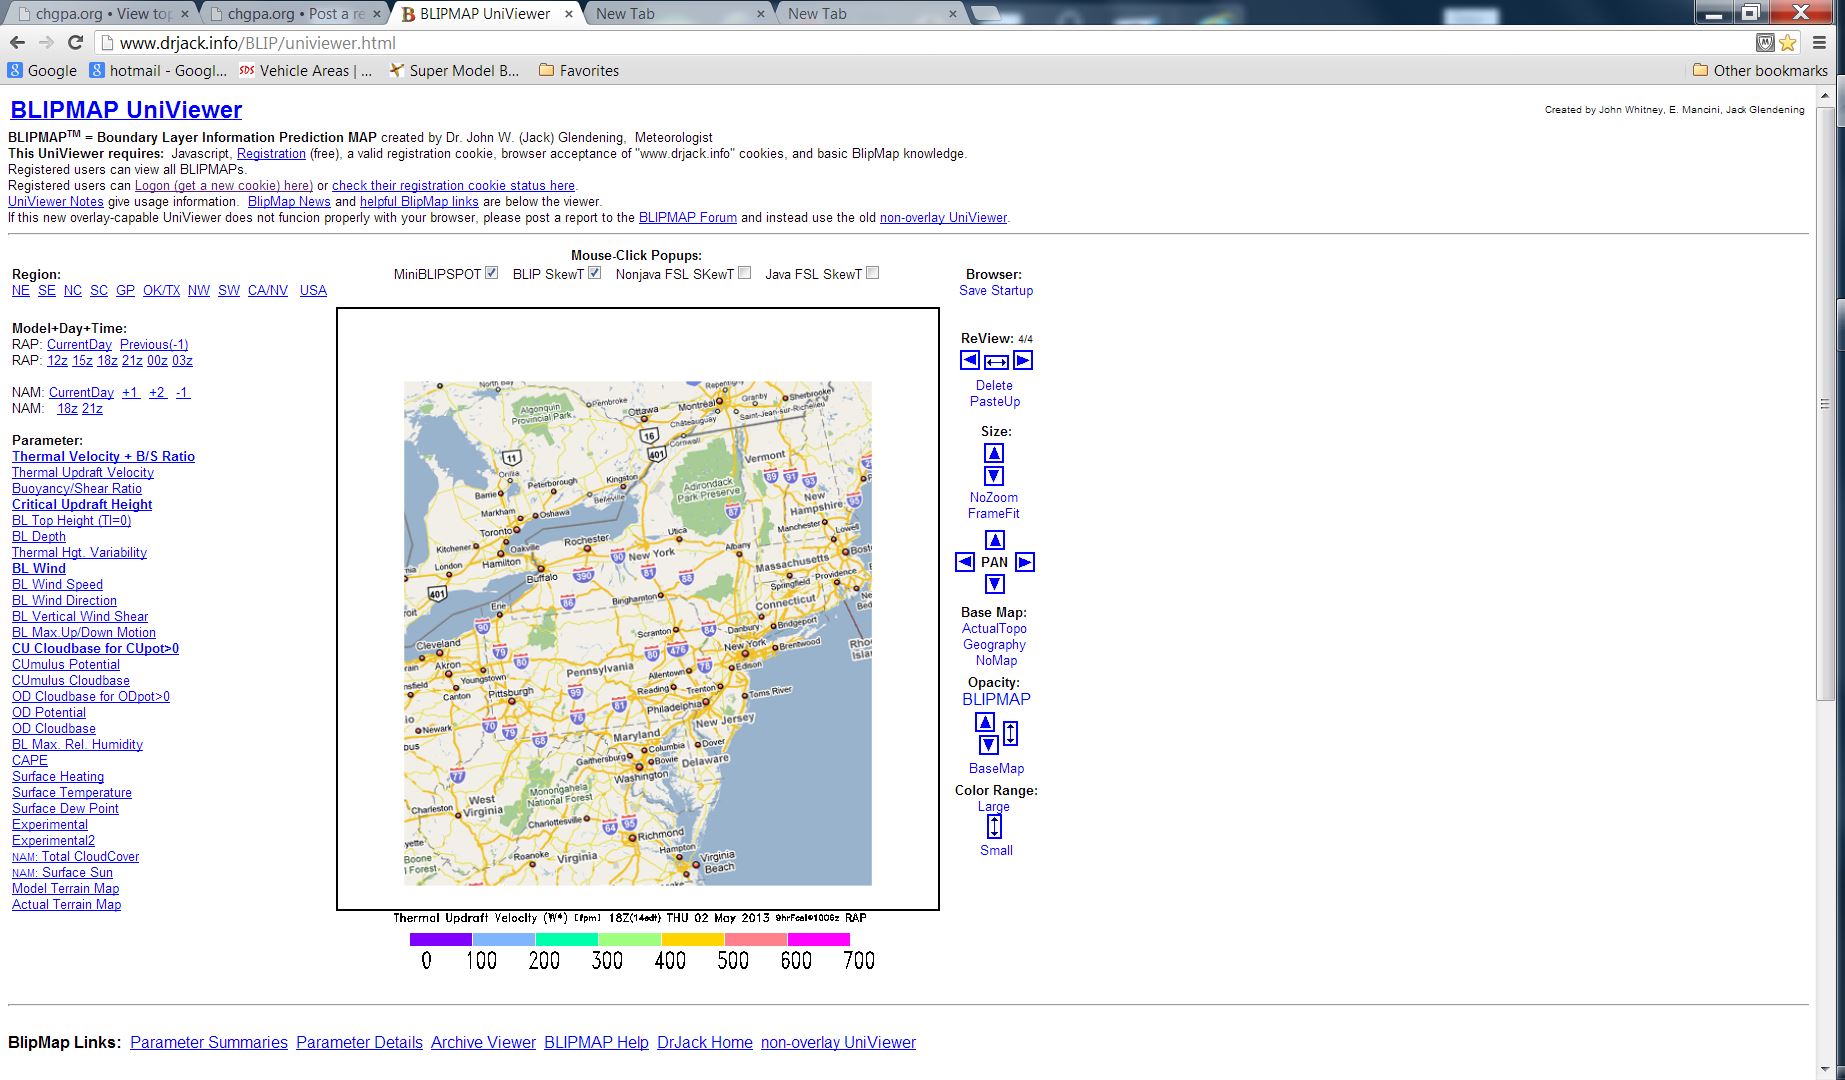Viewport: 1845px width, 1080px height.
Task: Open the Critical Updraft Height parameter
Action: coord(82,505)
